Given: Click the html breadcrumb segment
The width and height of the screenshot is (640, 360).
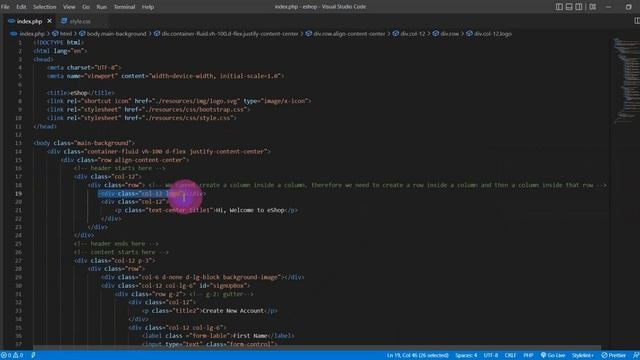Looking at the screenshot, I should 66,34.
